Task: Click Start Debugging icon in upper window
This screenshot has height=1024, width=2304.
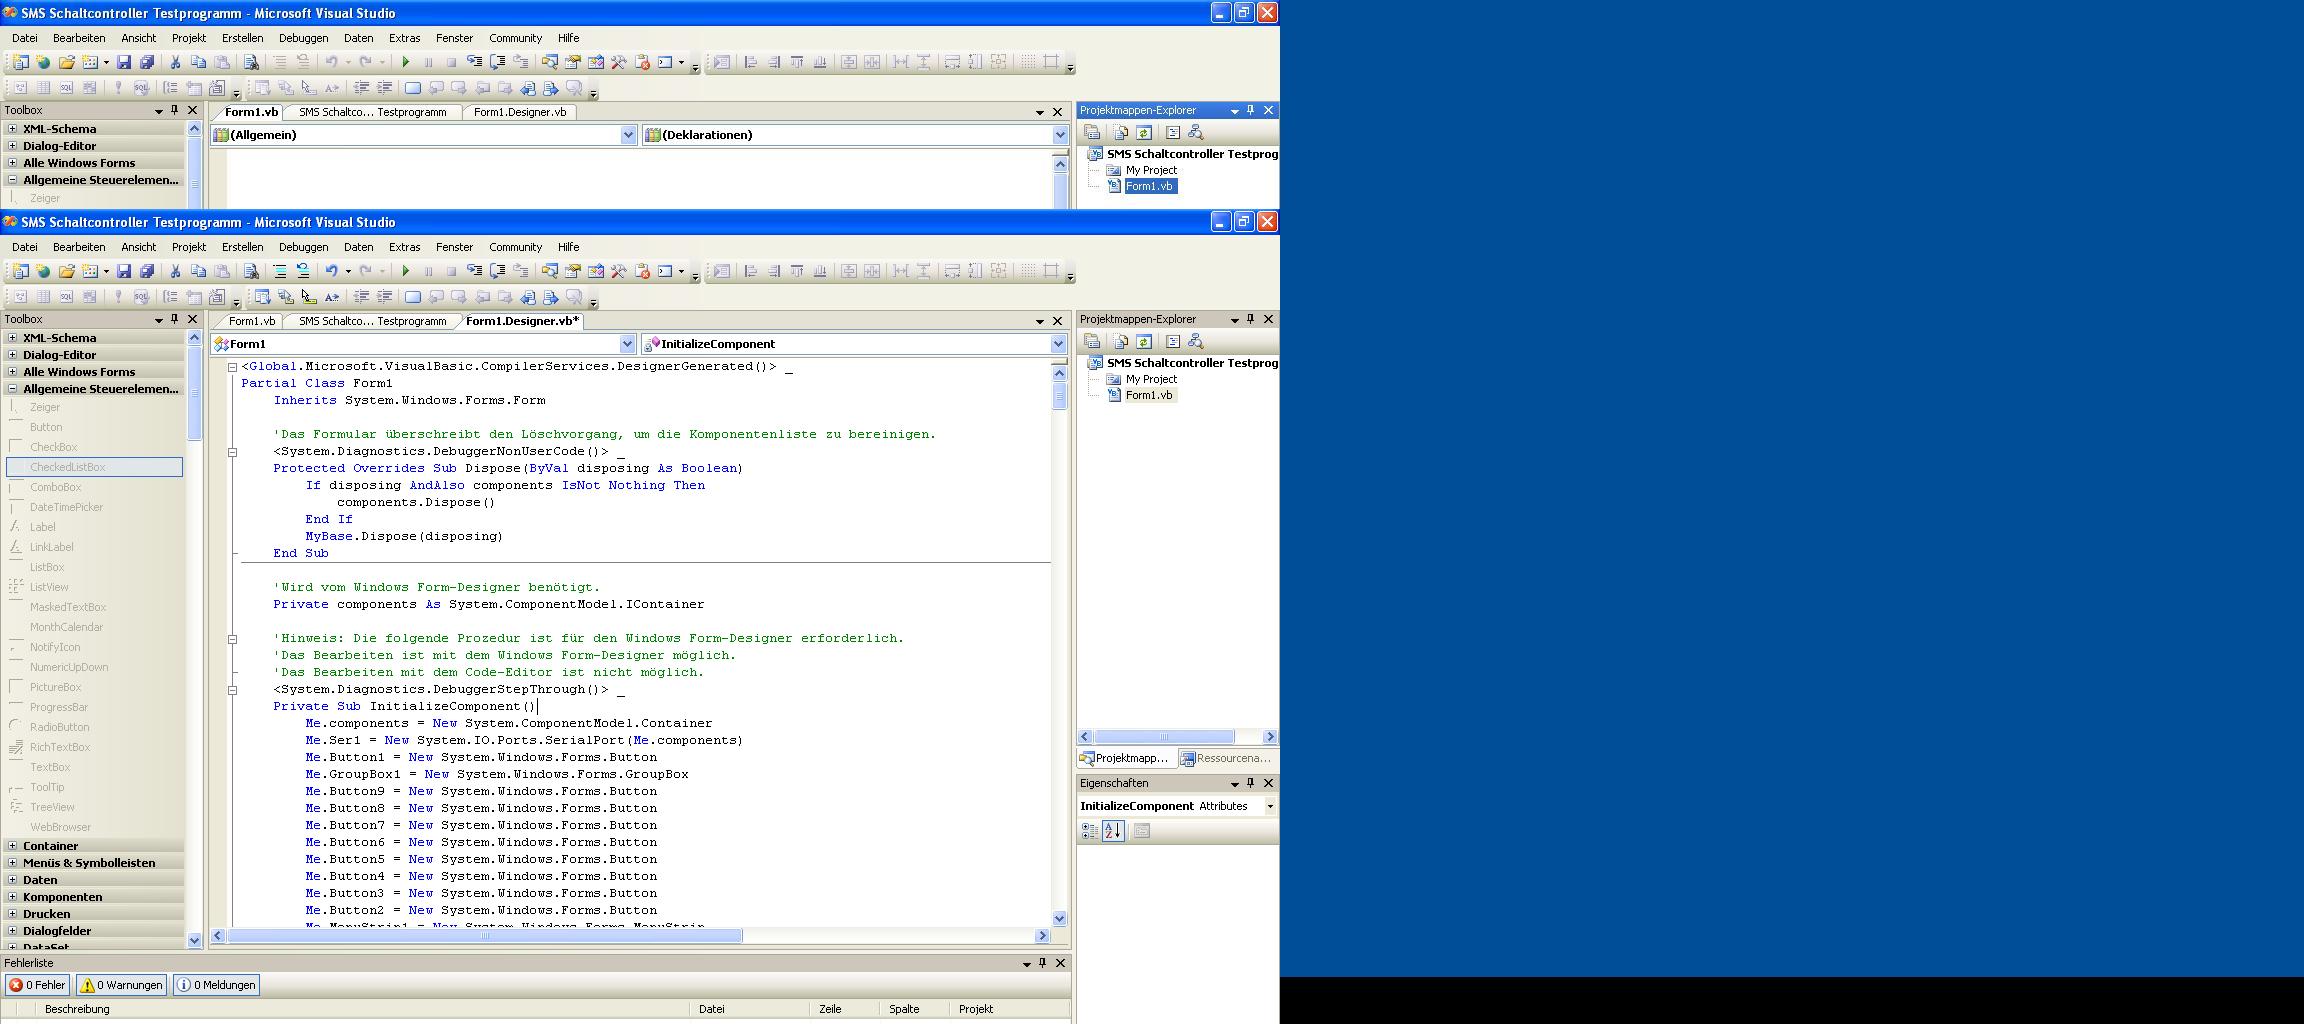Action: point(405,62)
